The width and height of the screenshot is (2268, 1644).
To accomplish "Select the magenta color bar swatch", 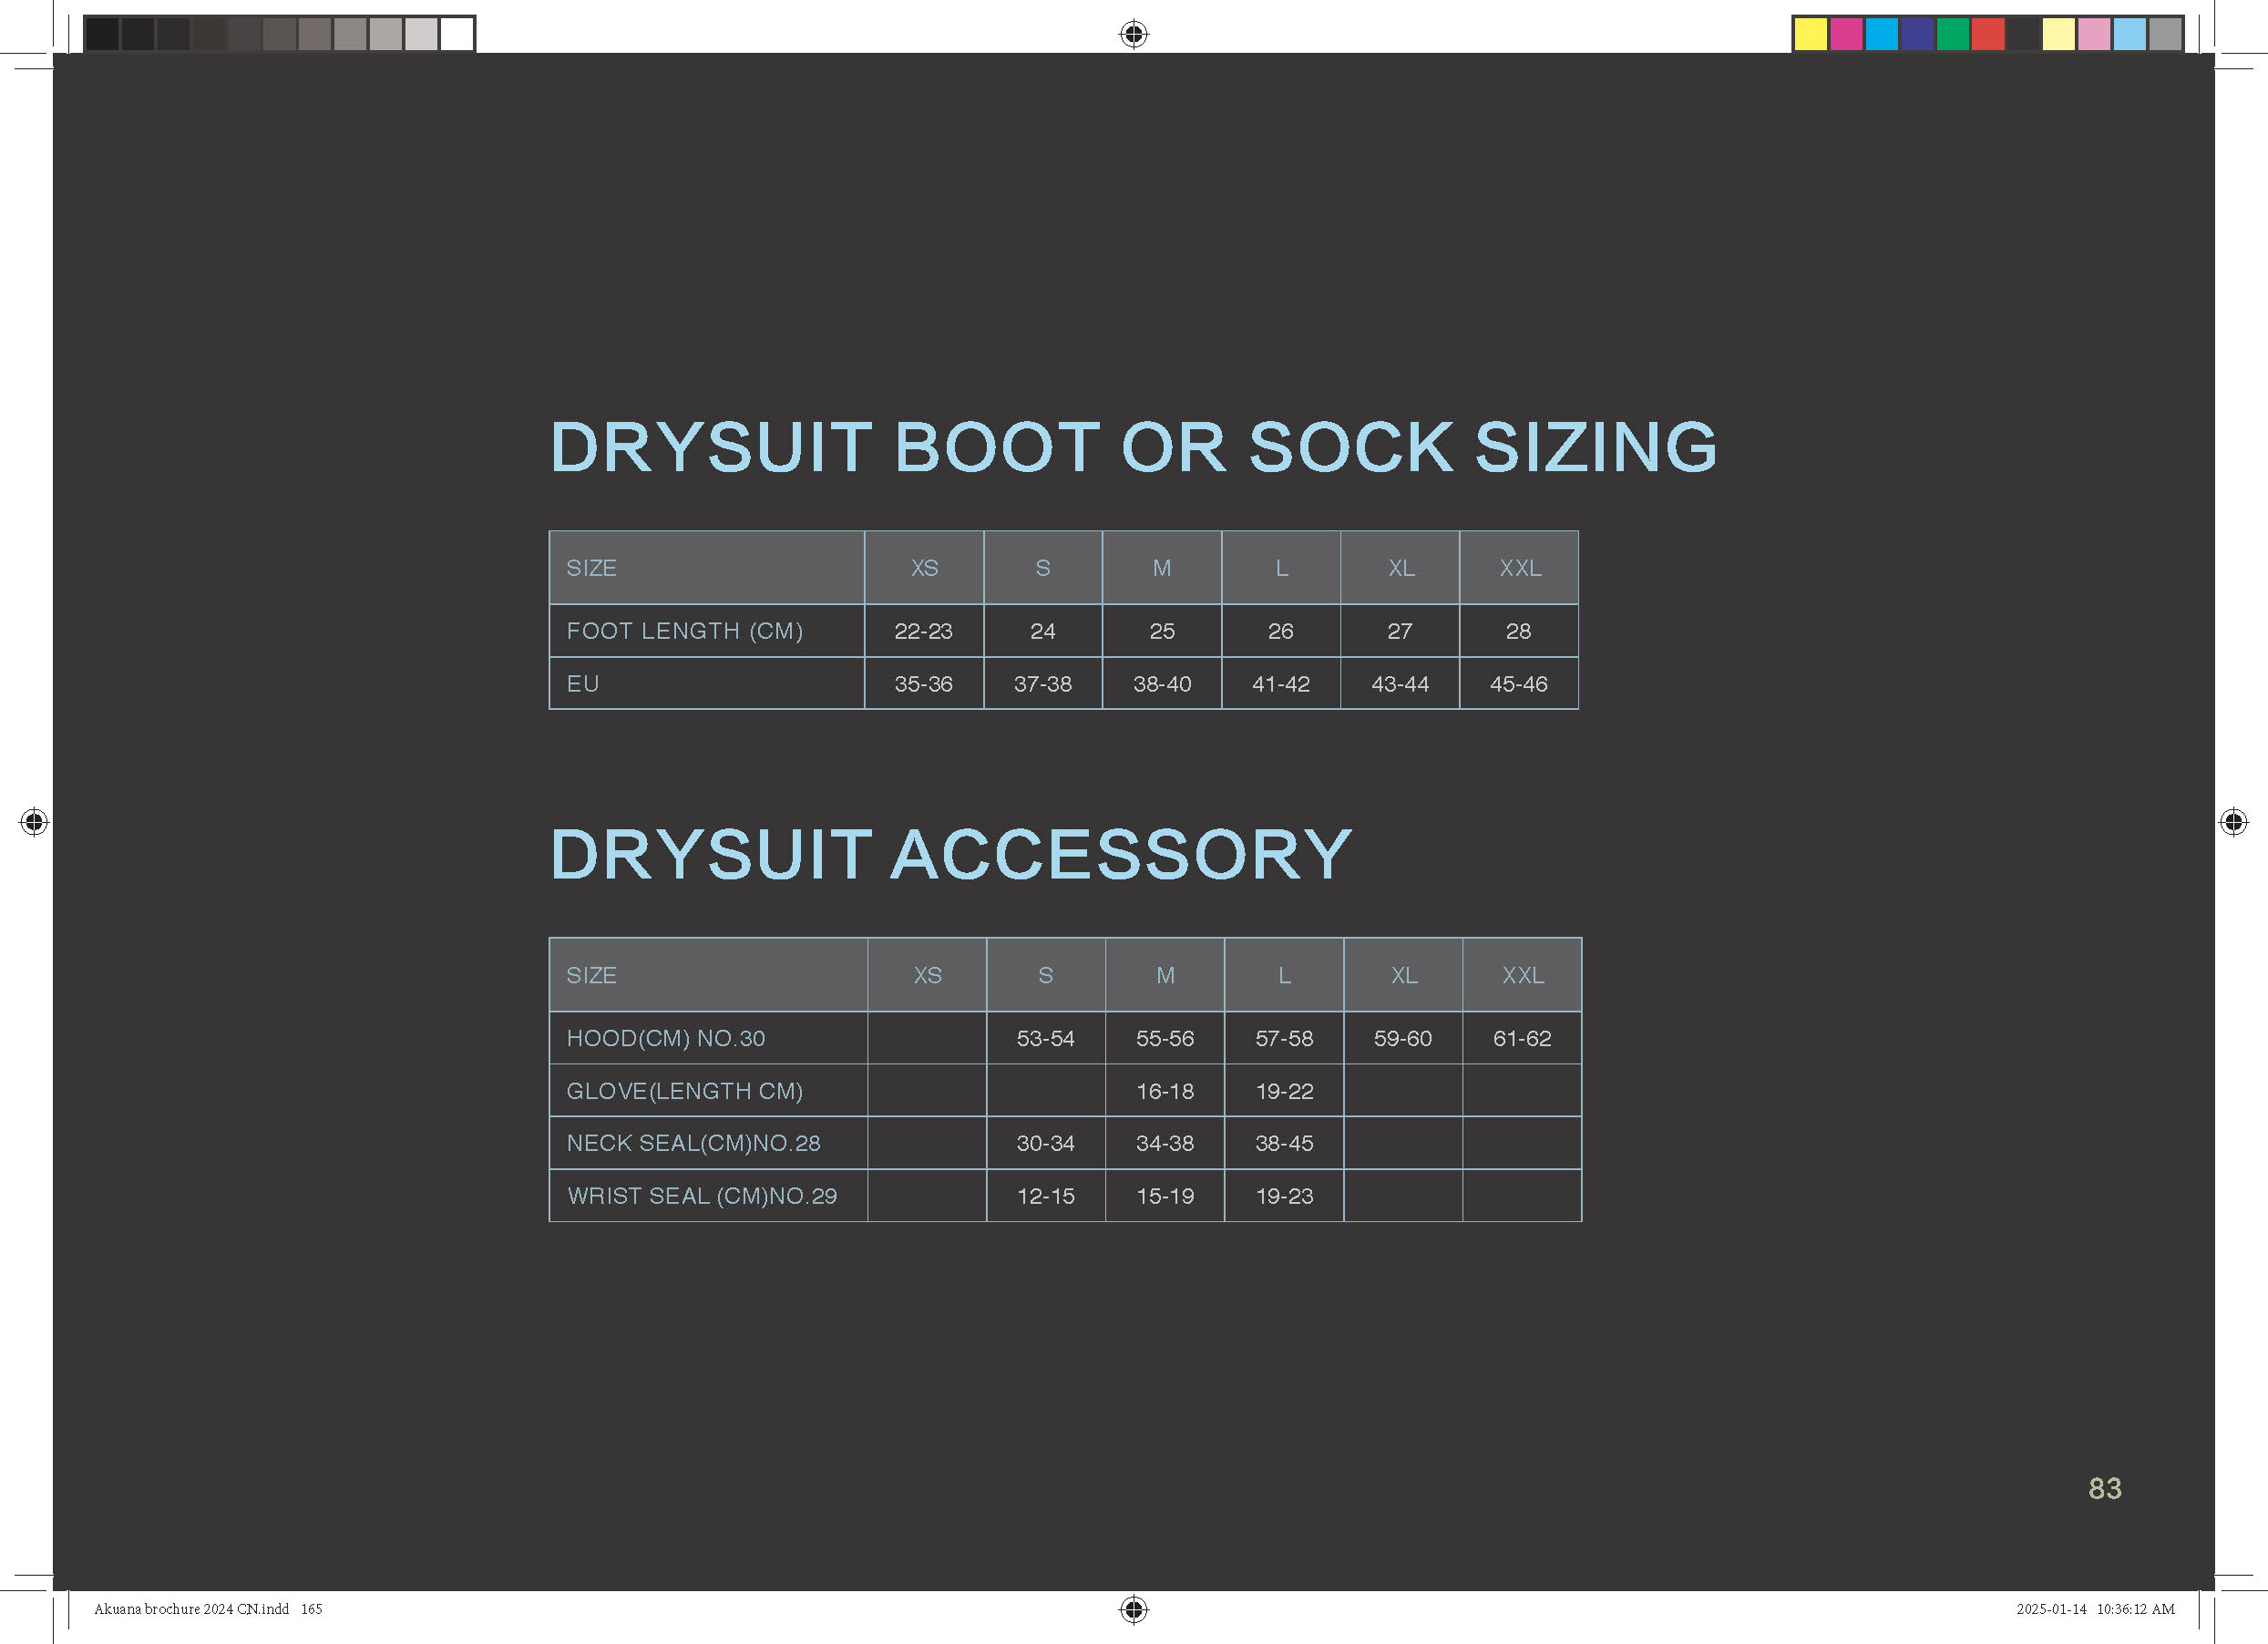I will [1846, 34].
